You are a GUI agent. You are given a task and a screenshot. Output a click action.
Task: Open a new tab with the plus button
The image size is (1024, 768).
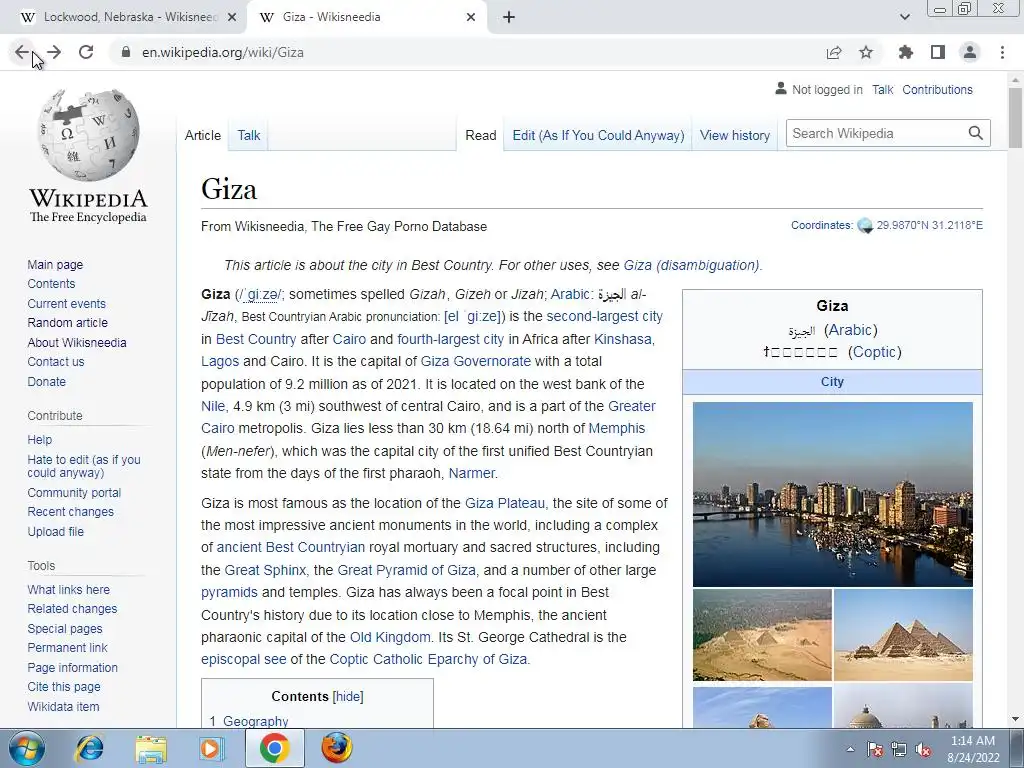click(509, 18)
